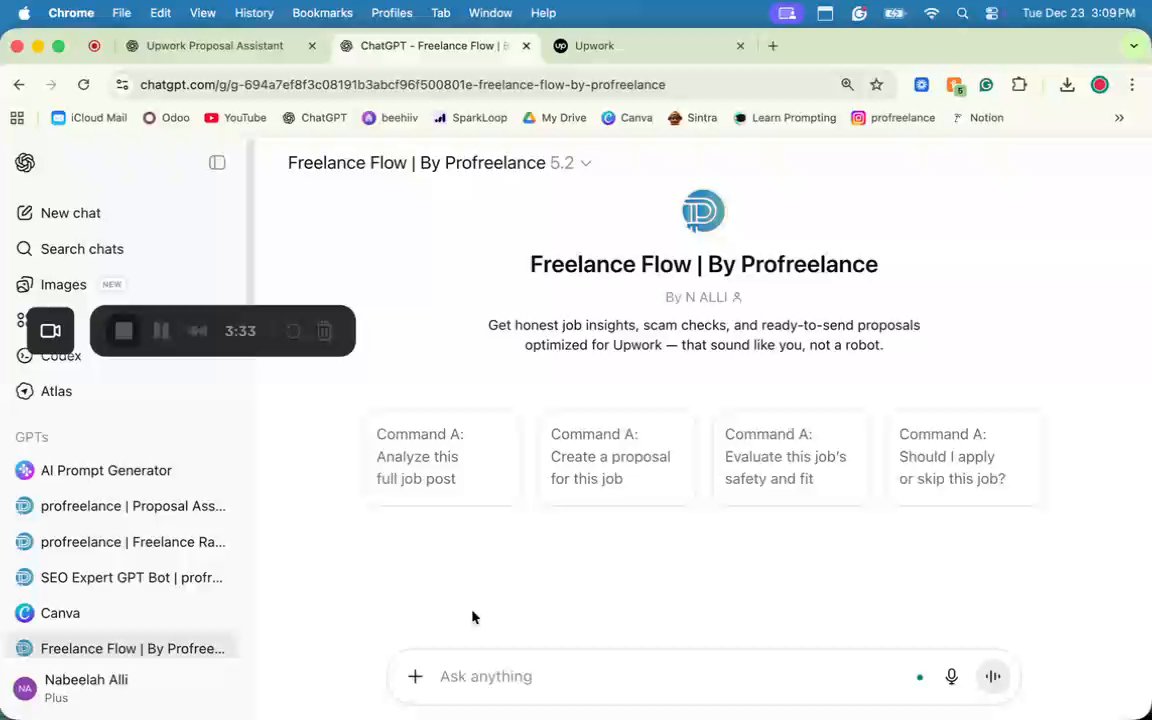The image size is (1152, 720).
Task: Open the Notion bookmark
Action: coord(978,118)
